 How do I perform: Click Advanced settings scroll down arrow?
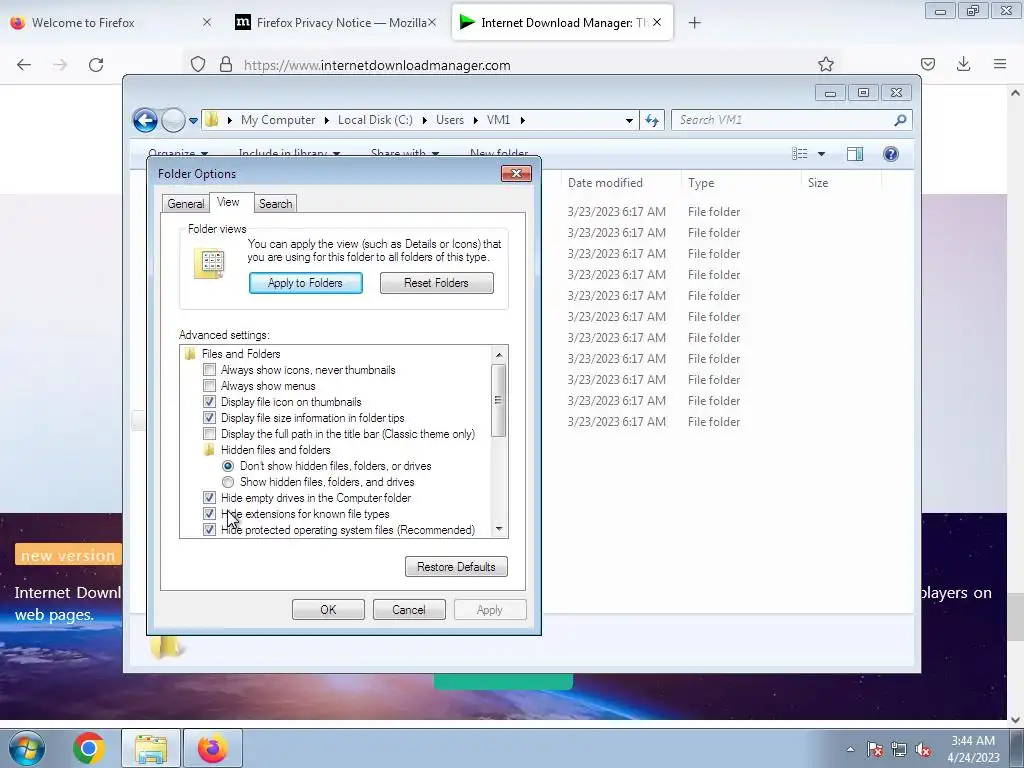point(499,529)
